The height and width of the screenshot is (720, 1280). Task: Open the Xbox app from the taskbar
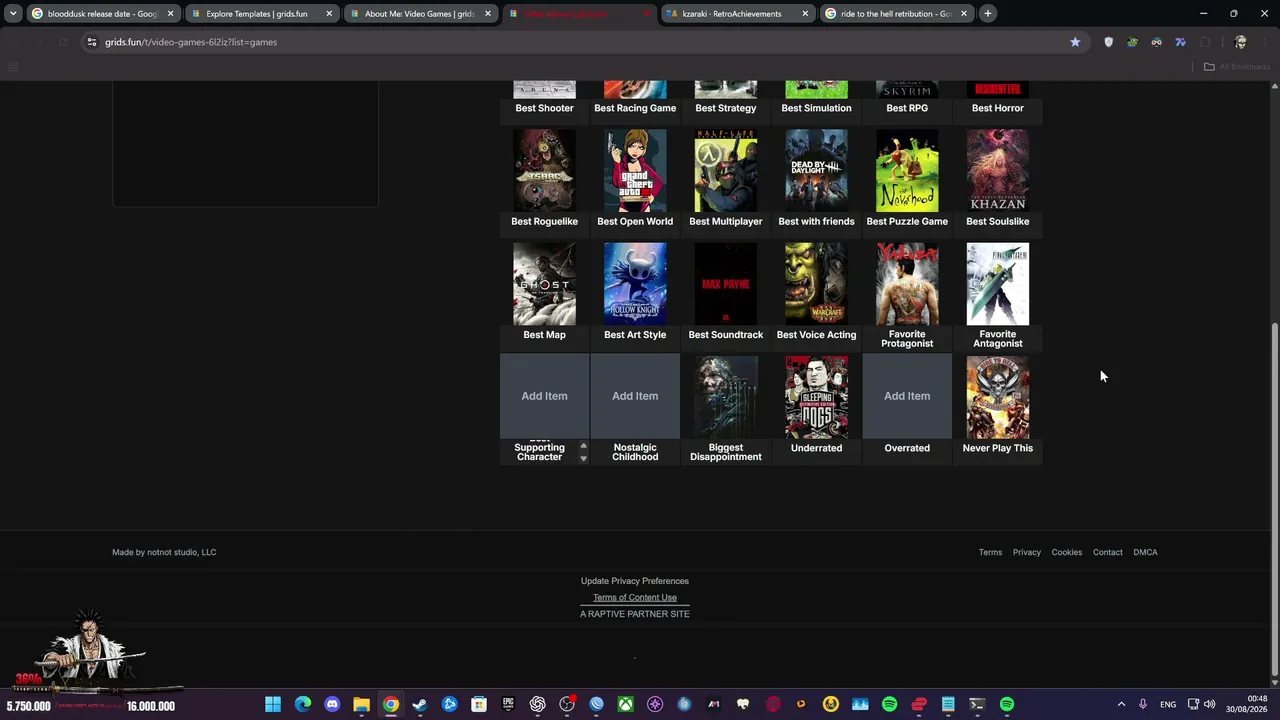coord(625,705)
